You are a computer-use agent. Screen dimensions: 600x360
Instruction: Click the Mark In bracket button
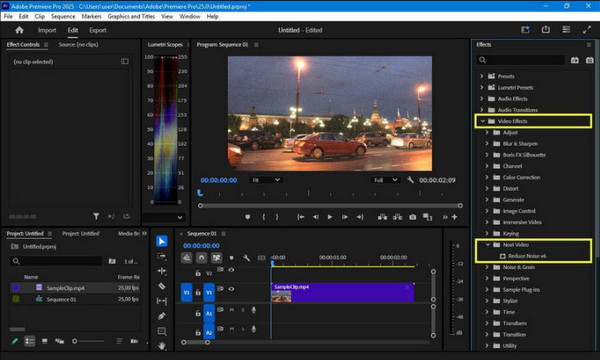click(263, 217)
